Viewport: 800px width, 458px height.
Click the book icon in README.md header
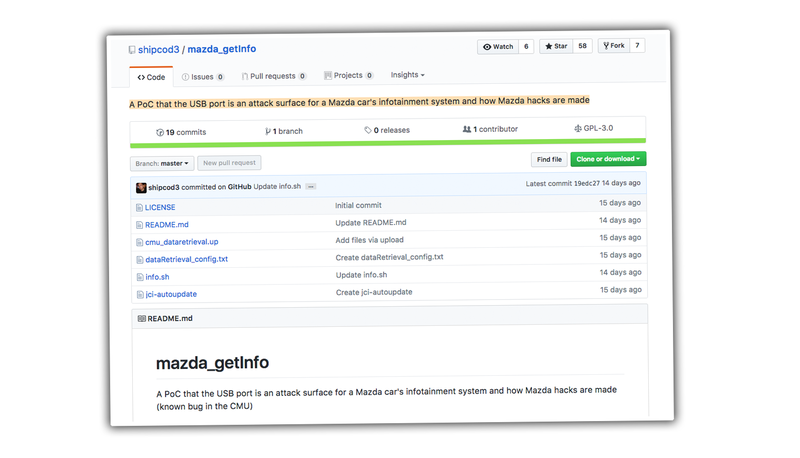(141, 318)
